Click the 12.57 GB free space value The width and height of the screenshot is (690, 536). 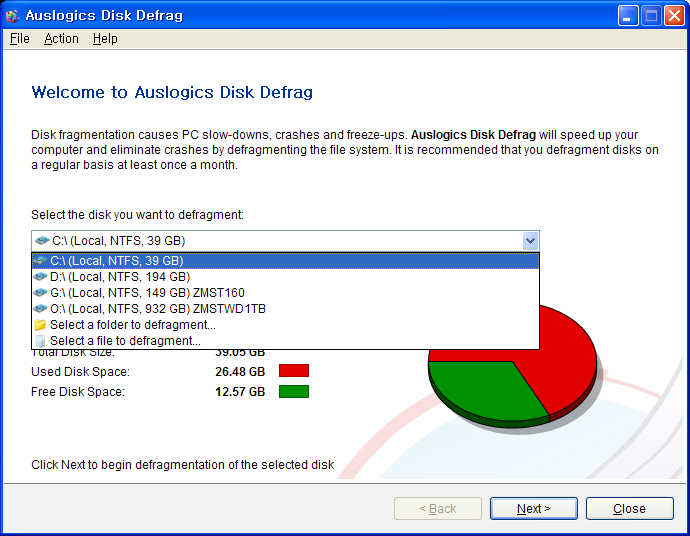[240, 392]
